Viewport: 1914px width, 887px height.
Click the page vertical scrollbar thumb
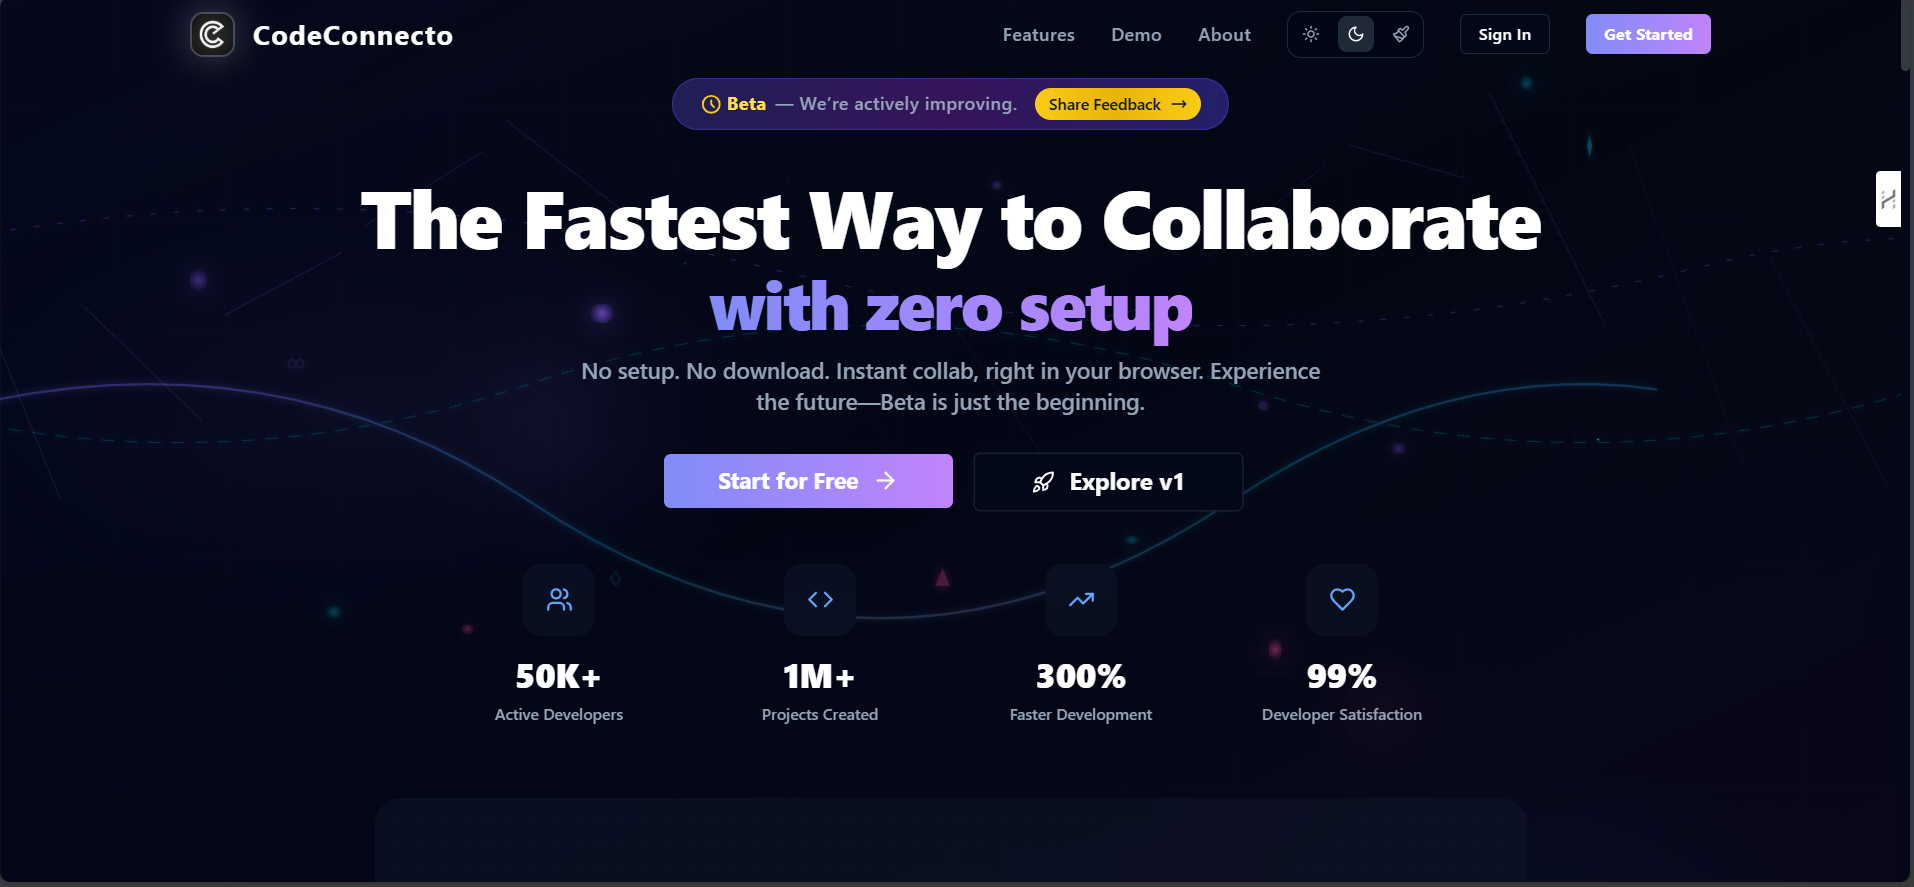[1906, 36]
